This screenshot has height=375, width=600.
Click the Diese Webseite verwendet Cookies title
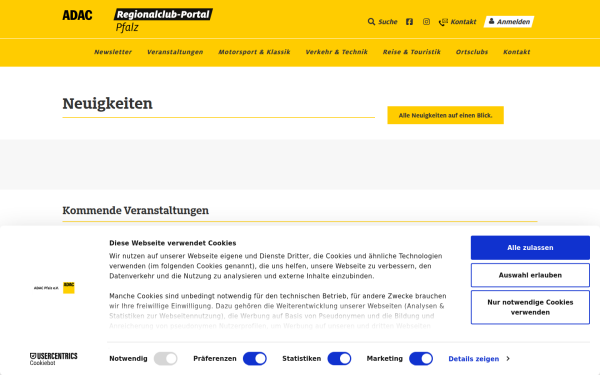click(173, 243)
